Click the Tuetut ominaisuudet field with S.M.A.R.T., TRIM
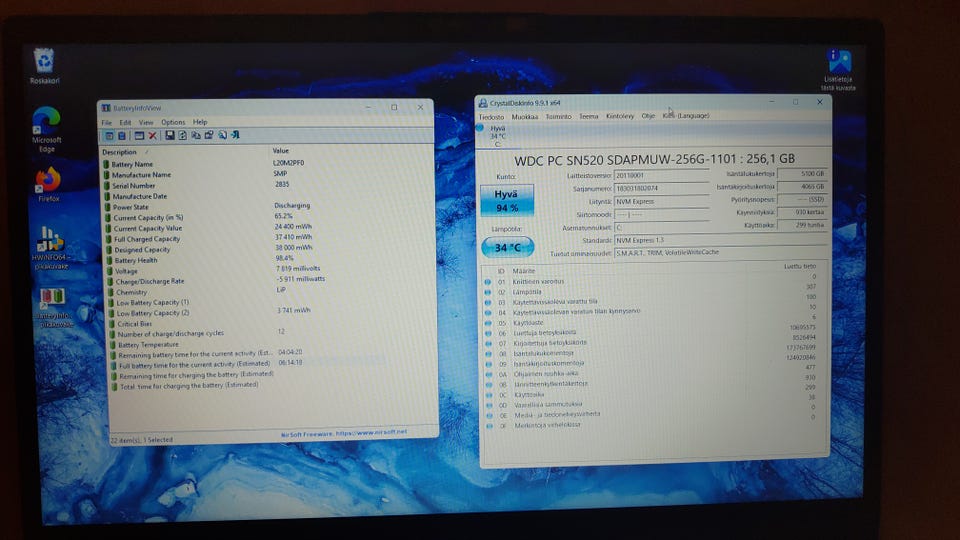This screenshot has width=960, height=540. 721,252
